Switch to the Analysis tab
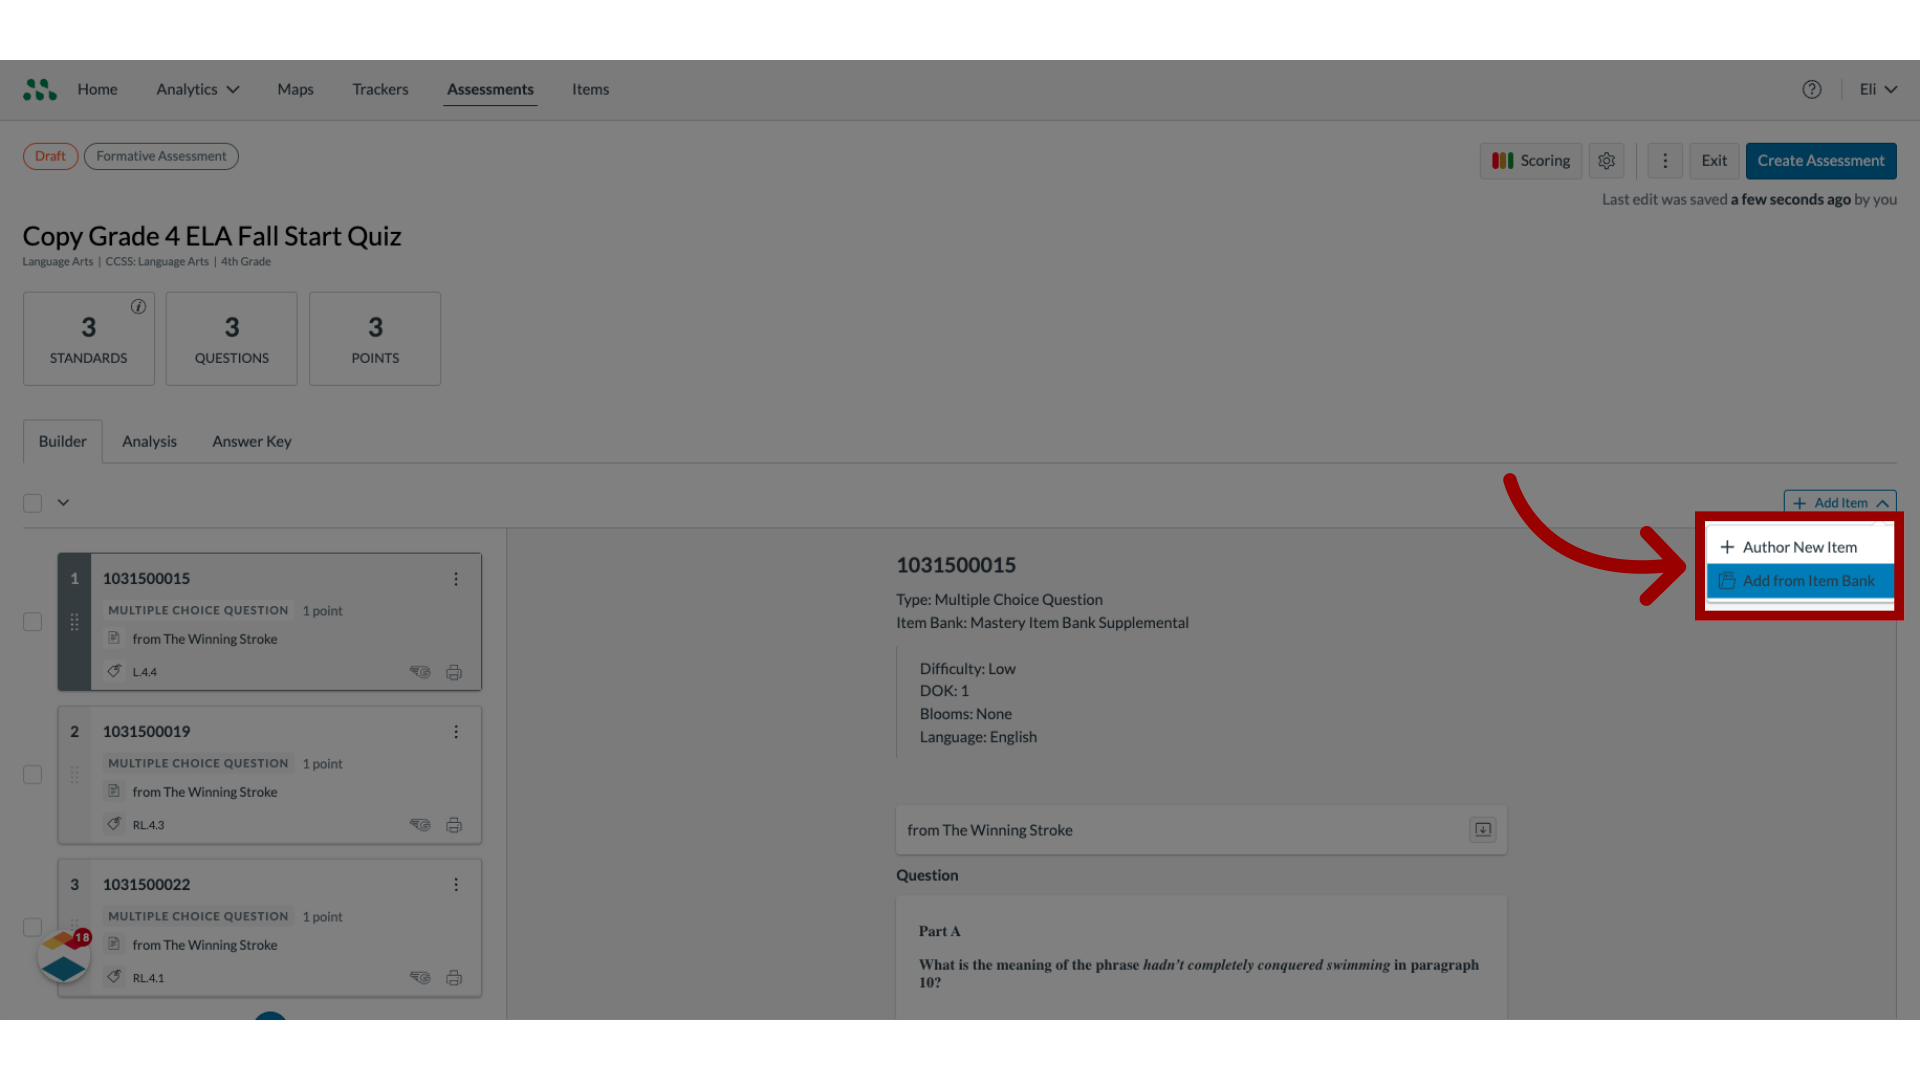Screen dimensions: 1920x1080 click(149, 440)
